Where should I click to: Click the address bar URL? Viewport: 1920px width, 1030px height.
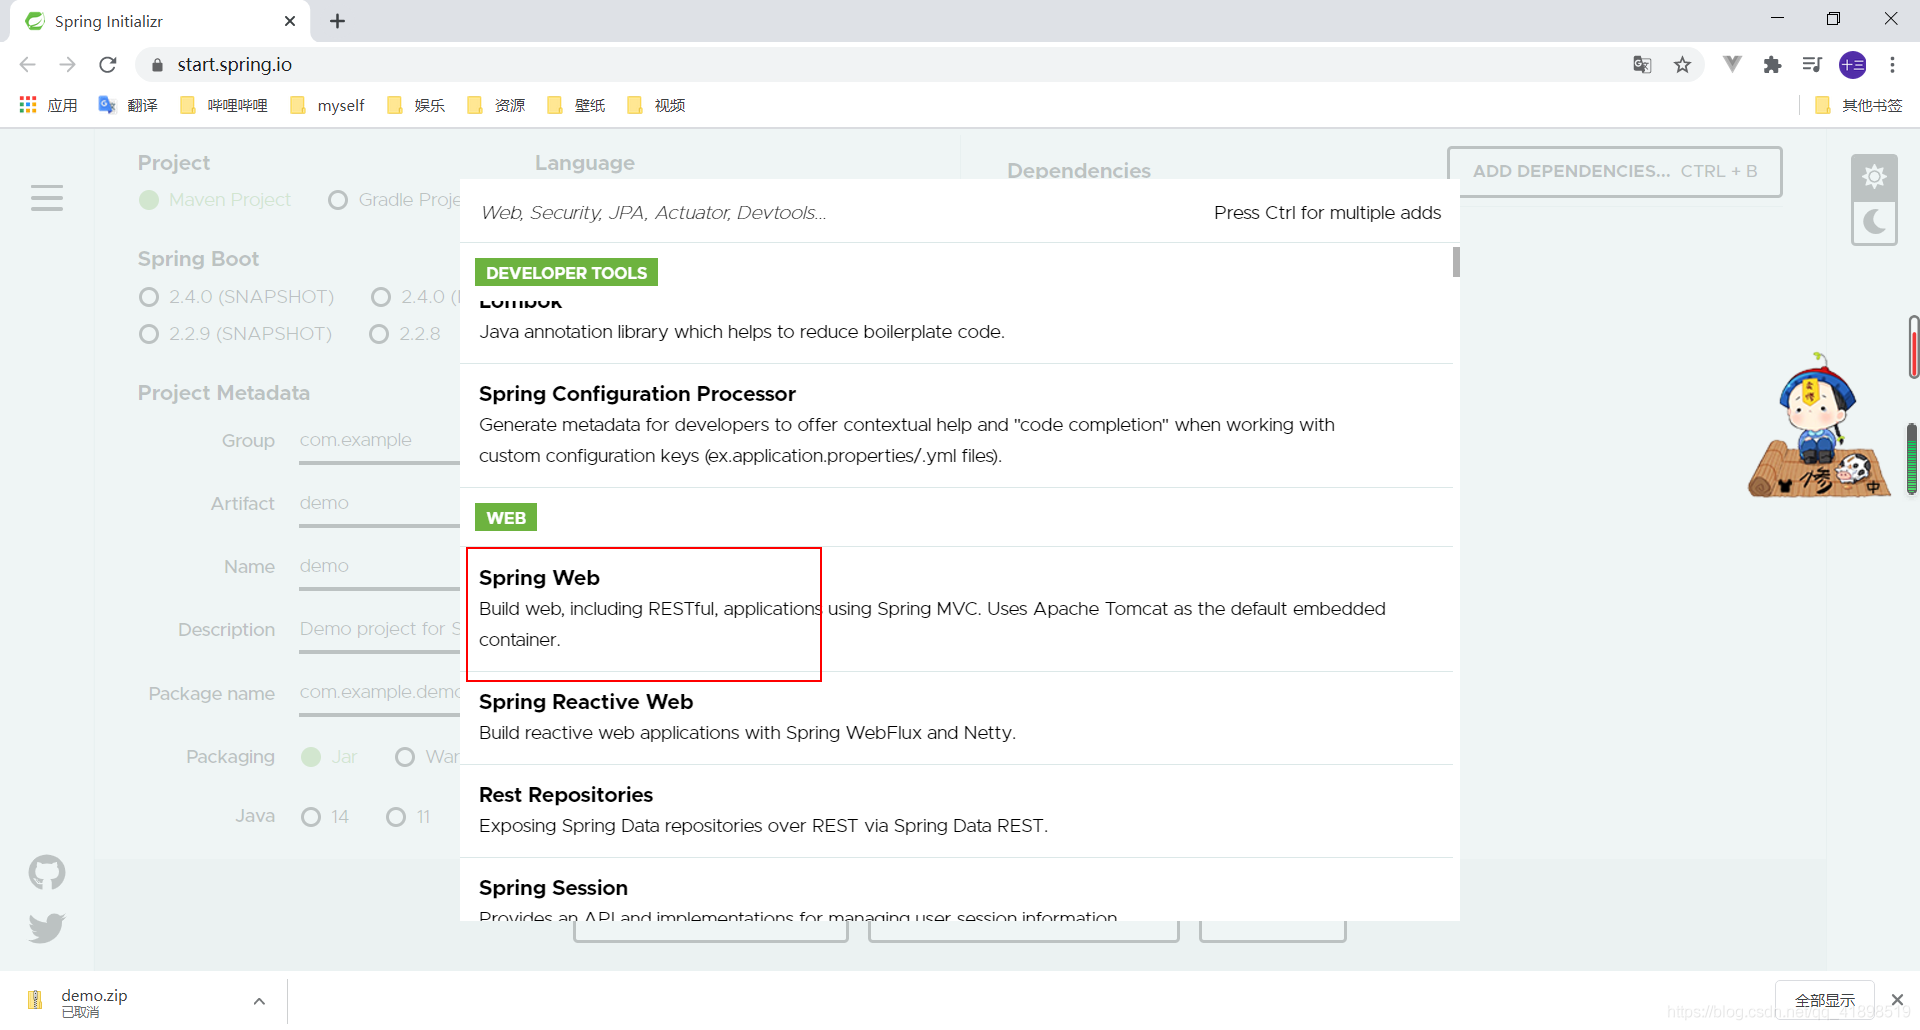[235, 65]
